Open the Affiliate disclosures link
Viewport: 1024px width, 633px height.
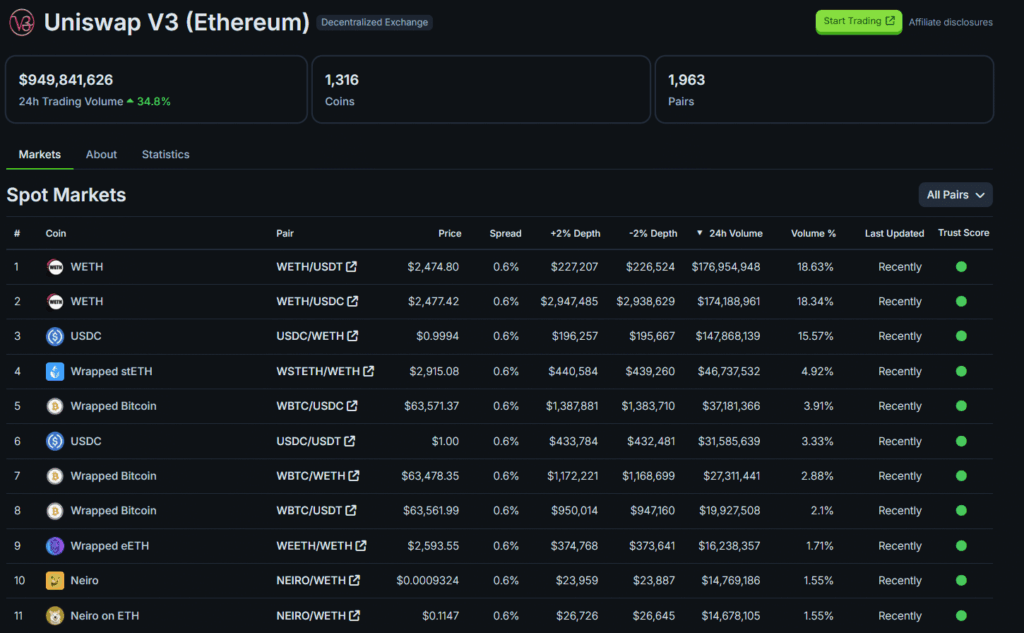click(950, 22)
